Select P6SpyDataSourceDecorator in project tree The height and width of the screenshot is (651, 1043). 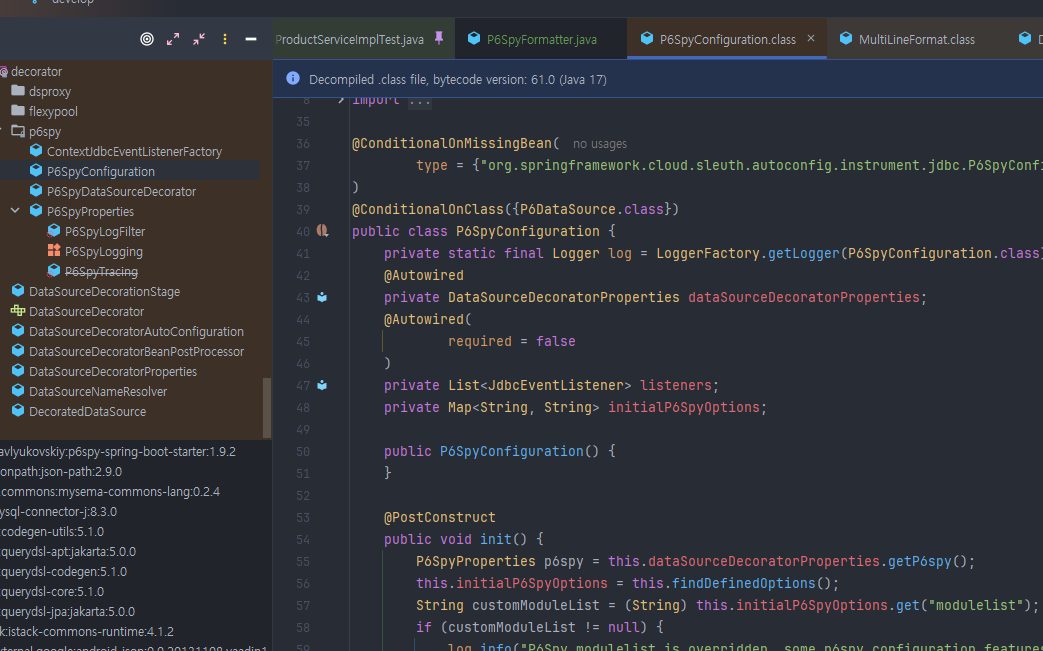point(121,191)
